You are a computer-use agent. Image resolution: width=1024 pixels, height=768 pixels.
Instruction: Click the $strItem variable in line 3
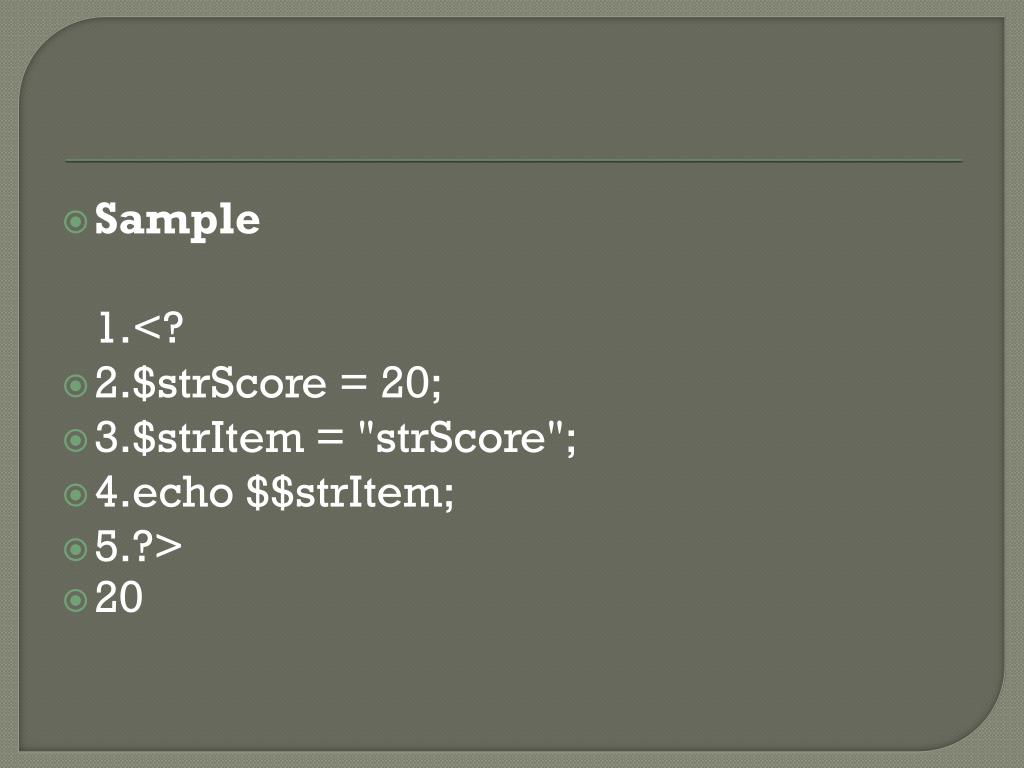[x=218, y=438]
